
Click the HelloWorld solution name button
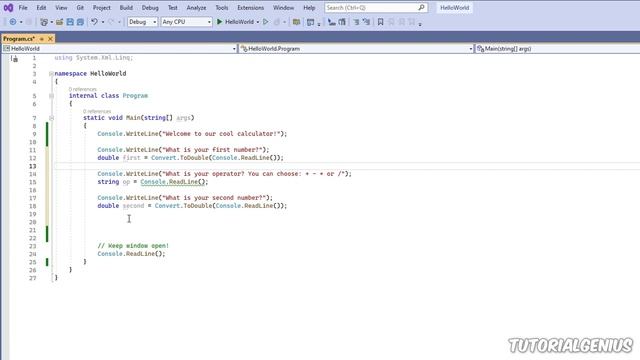(454, 8)
